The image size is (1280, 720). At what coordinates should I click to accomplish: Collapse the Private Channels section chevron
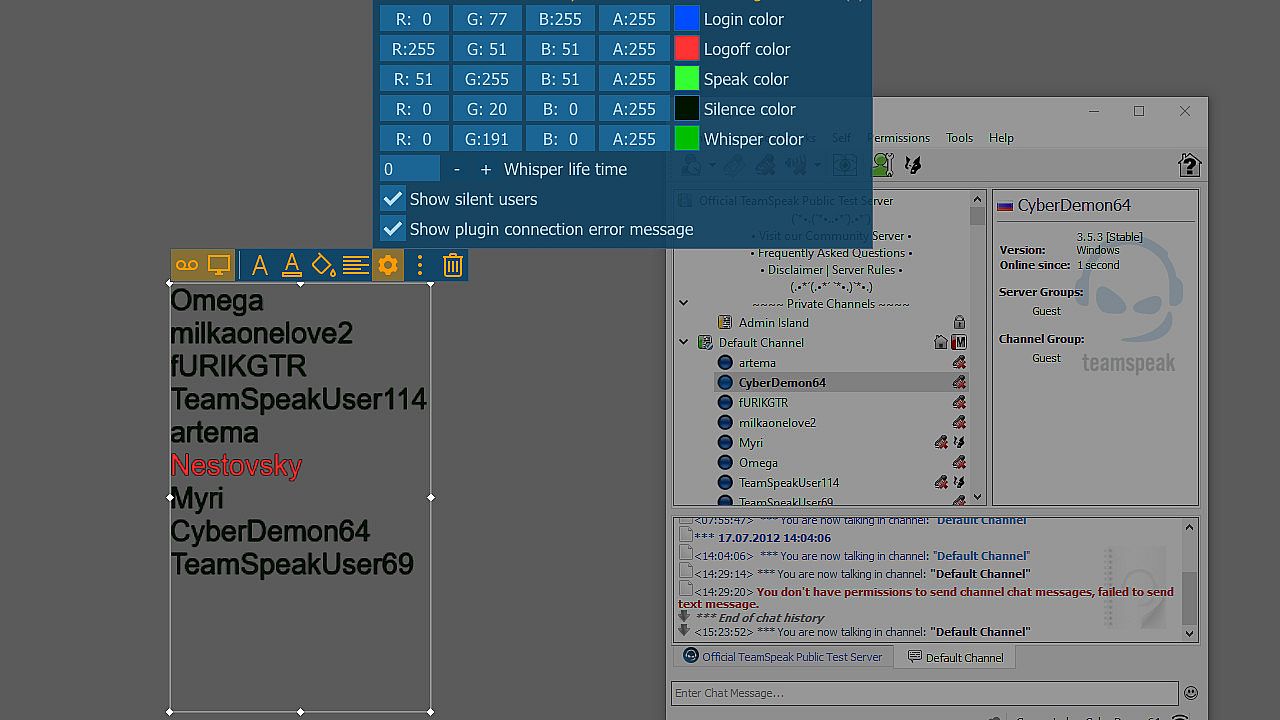tap(684, 303)
